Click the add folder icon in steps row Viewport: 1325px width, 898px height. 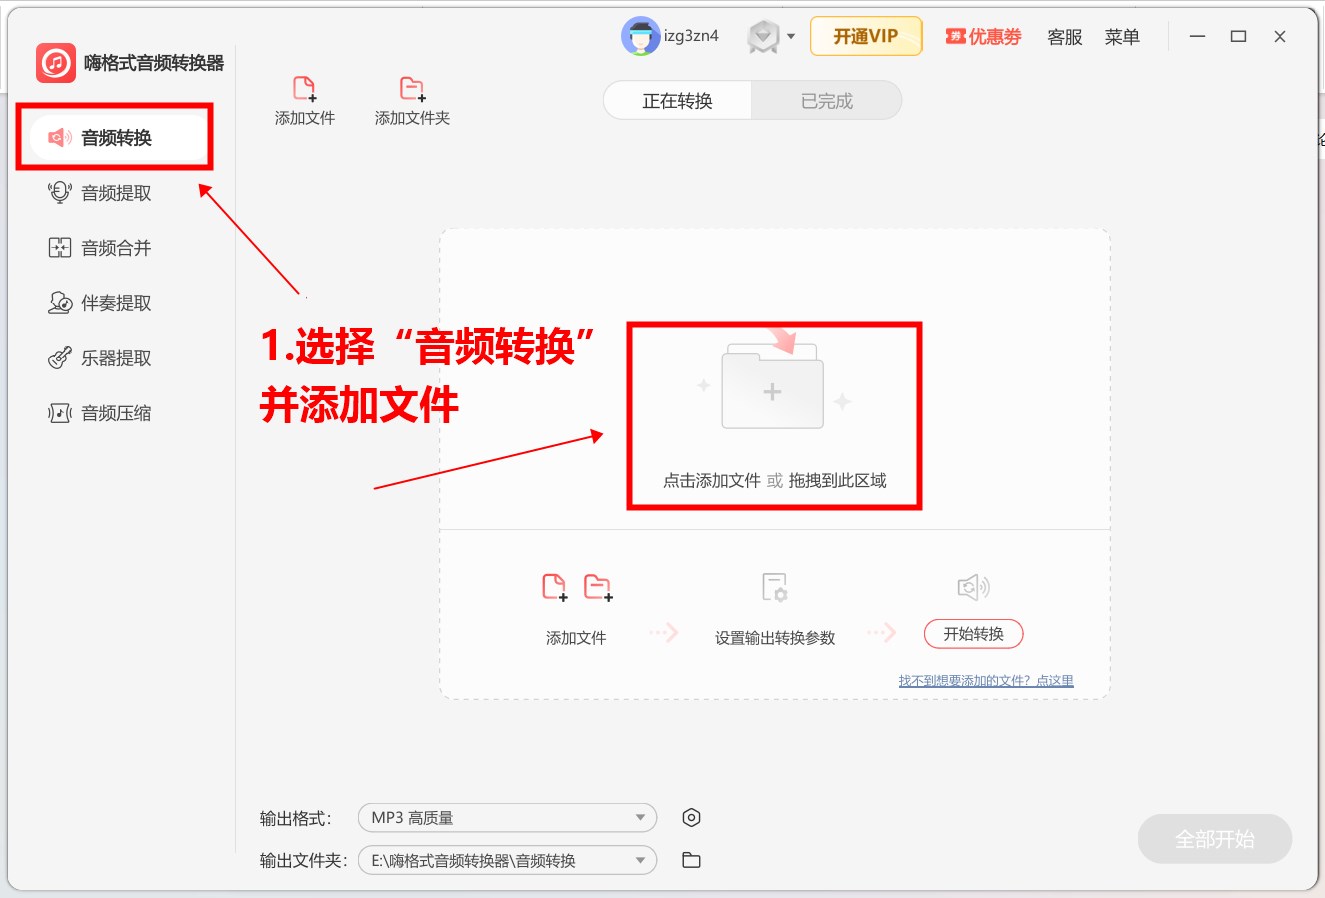[x=598, y=587]
